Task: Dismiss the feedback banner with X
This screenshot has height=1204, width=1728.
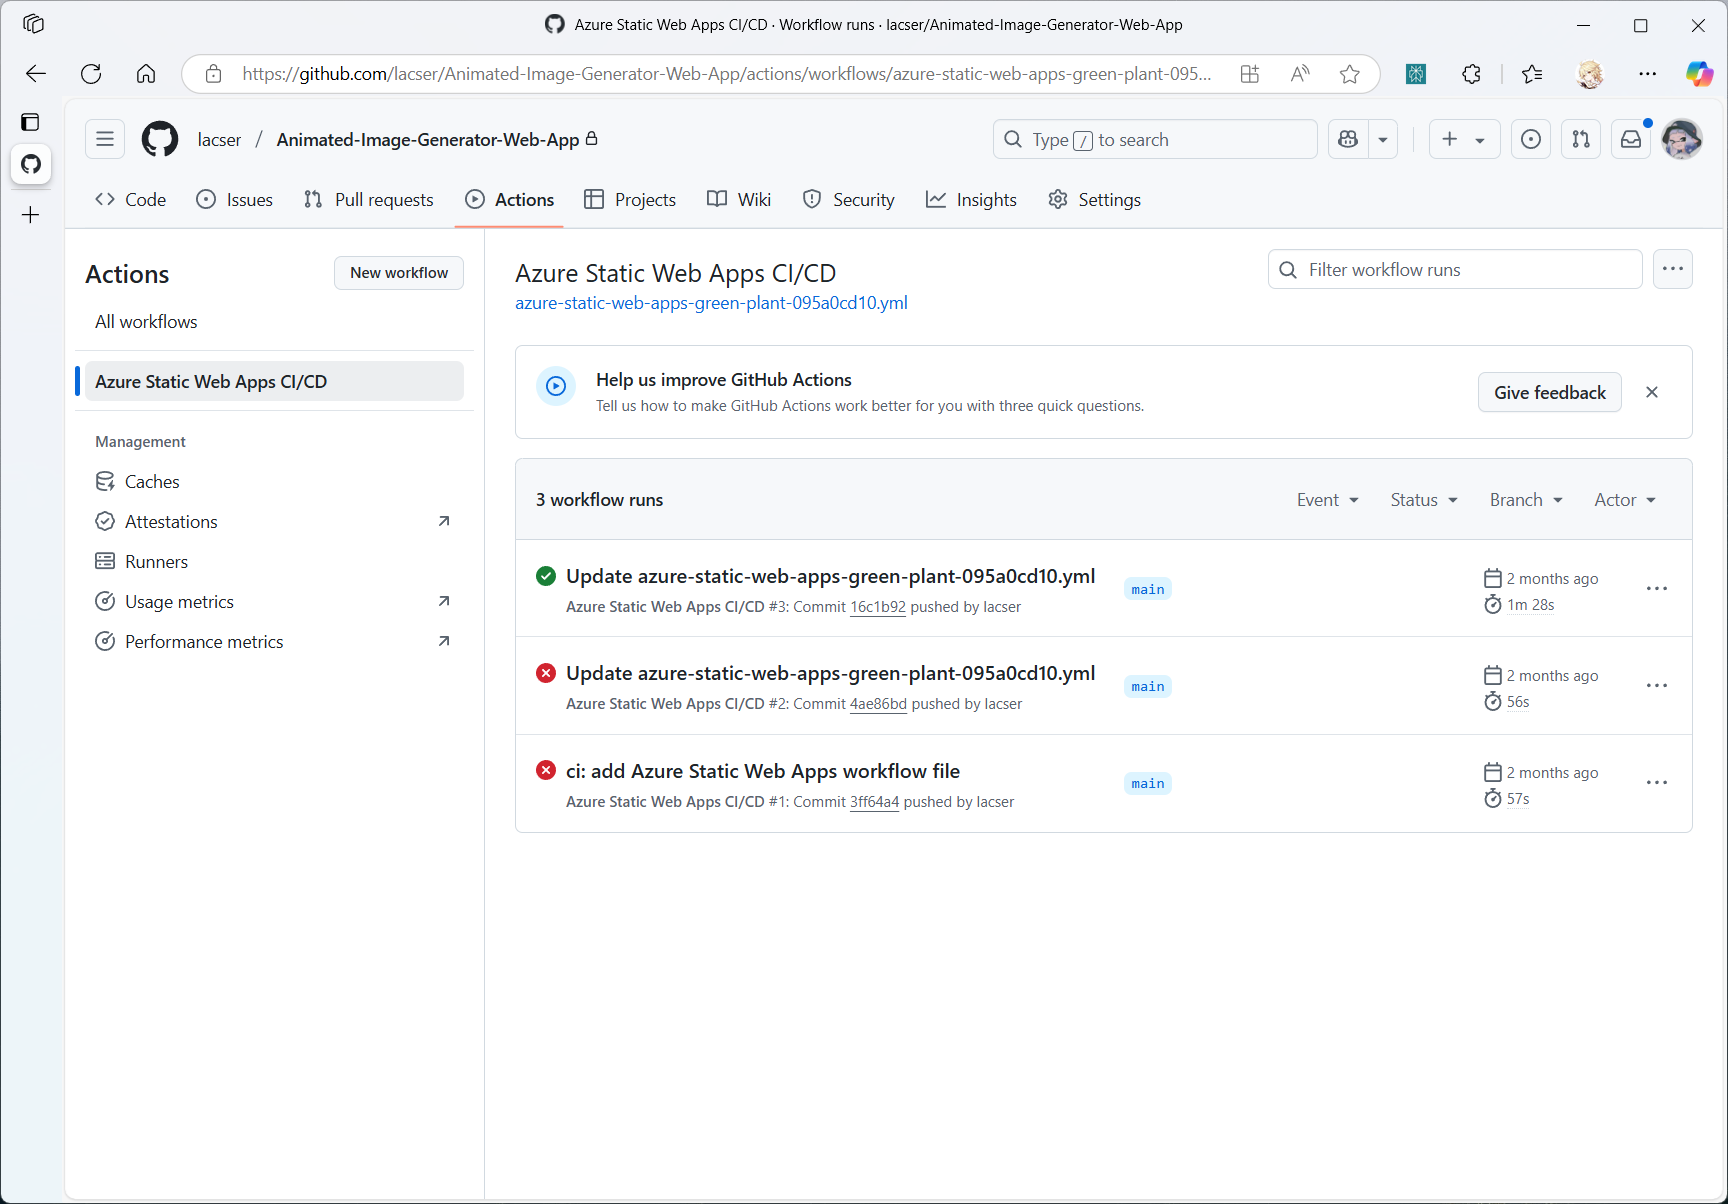Action: point(1652,392)
